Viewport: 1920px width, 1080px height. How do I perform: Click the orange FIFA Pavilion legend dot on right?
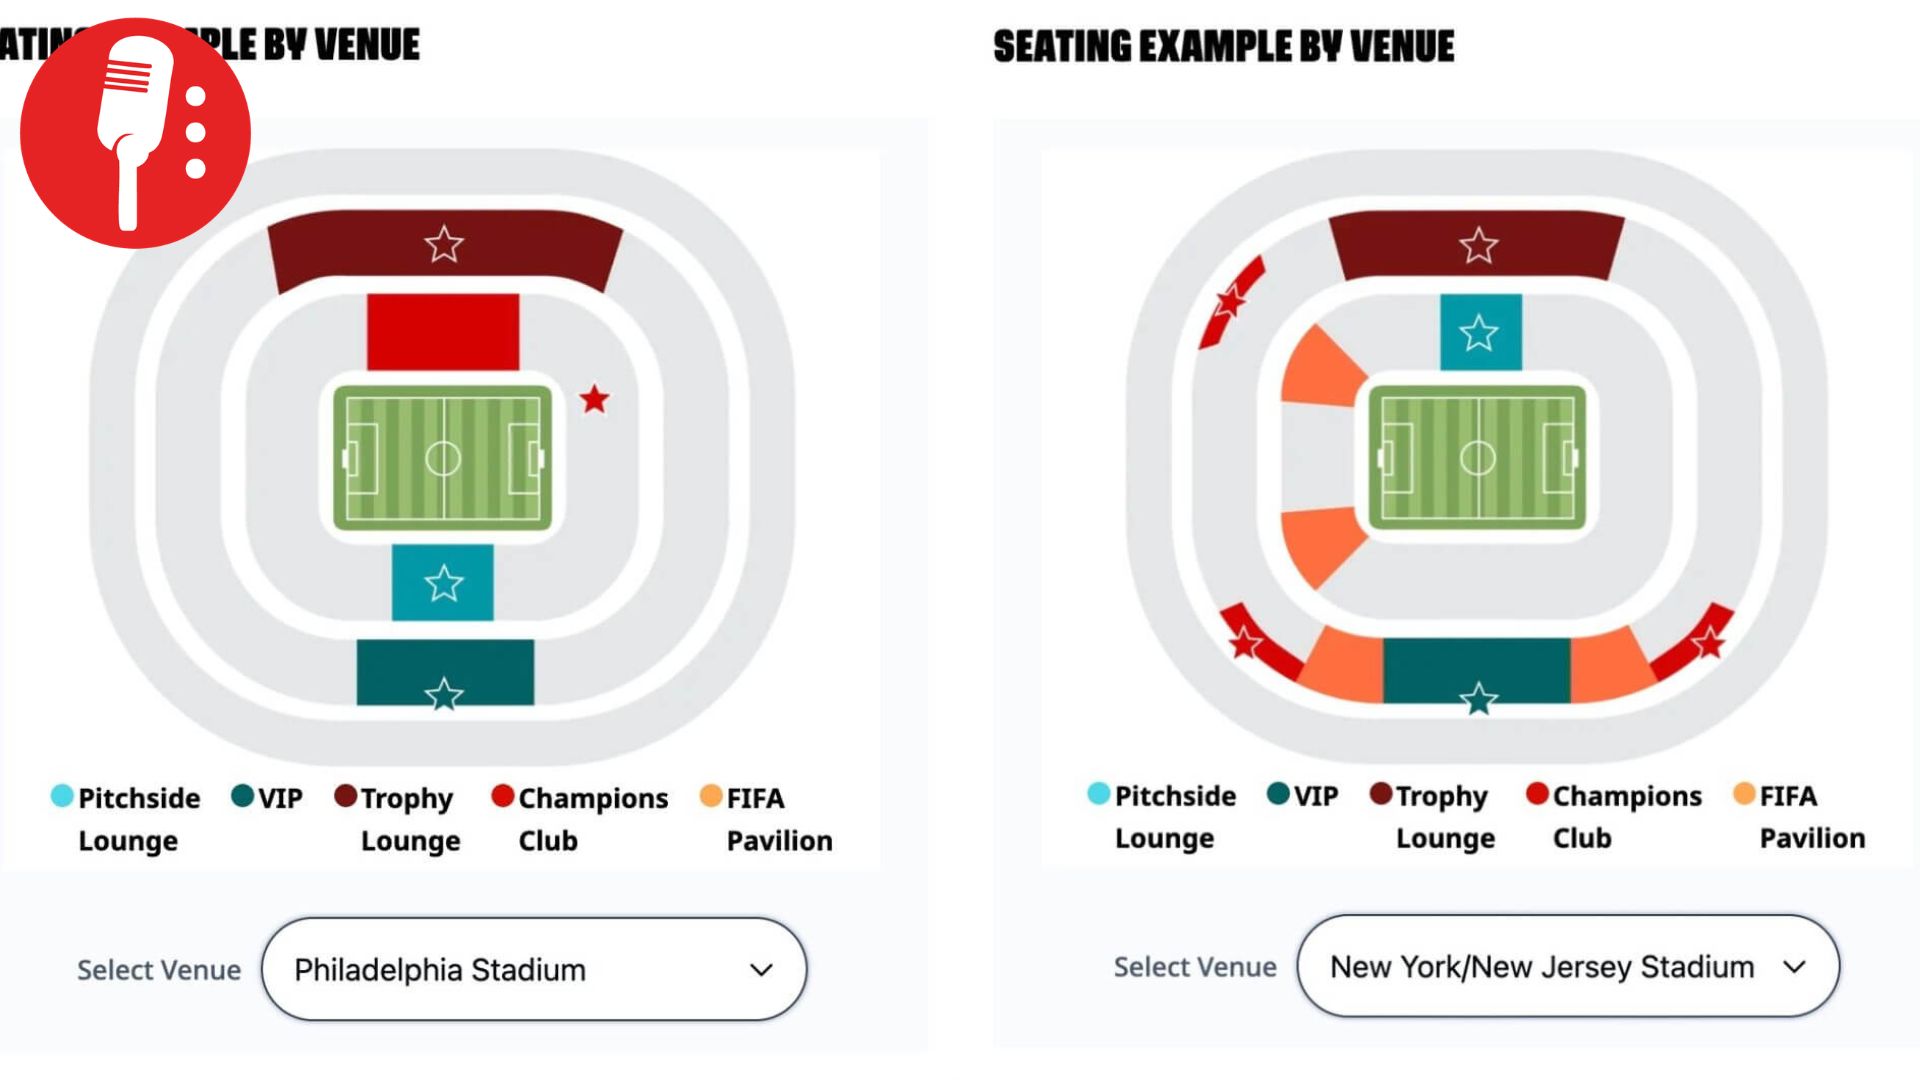pyautogui.click(x=1744, y=794)
